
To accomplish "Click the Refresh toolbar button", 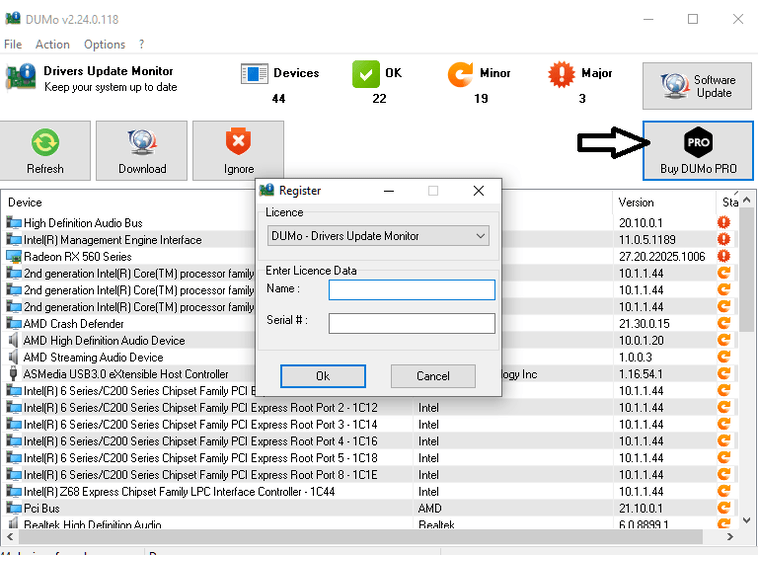I will [x=45, y=151].
